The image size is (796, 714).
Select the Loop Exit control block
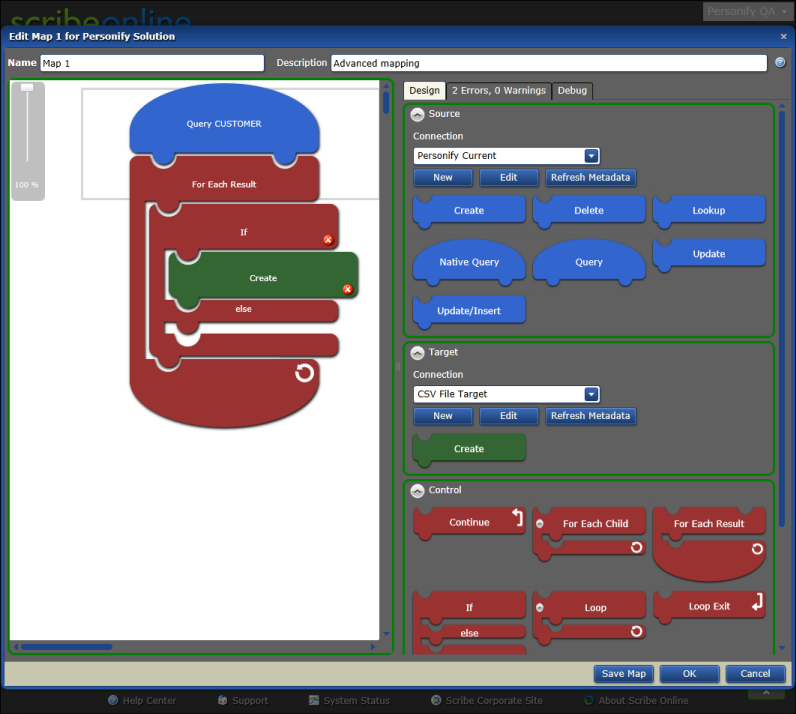pyautogui.click(x=709, y=607)
